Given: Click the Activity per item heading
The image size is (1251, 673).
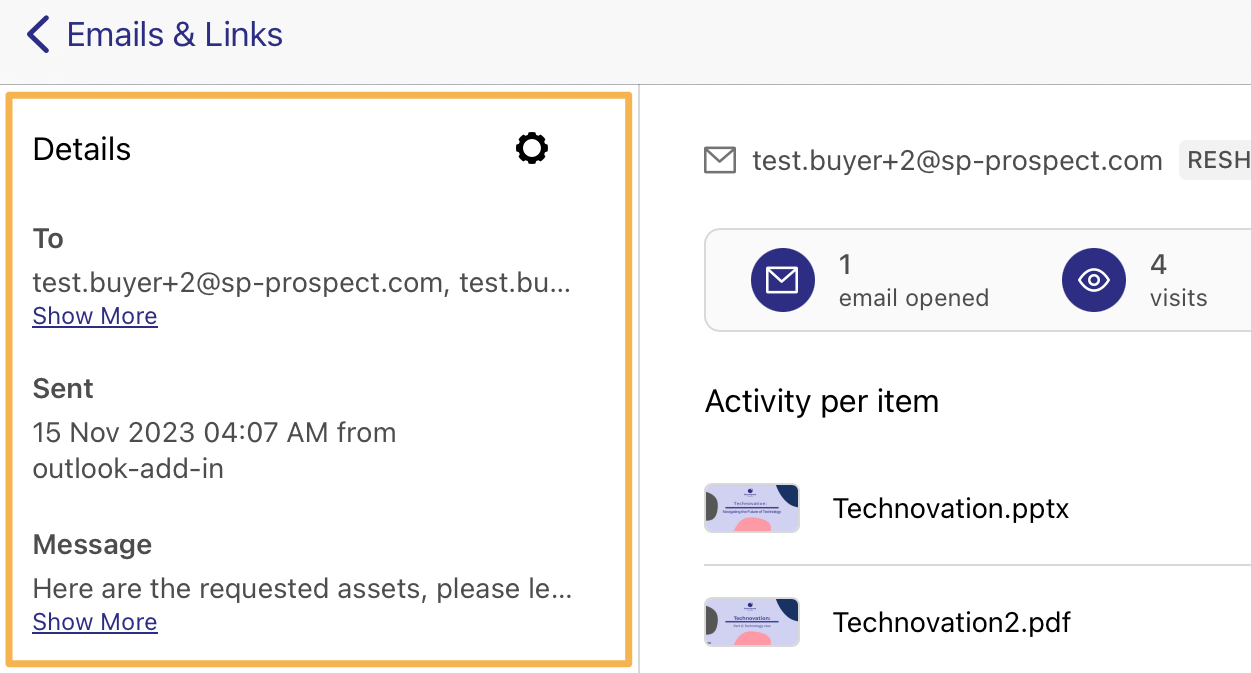Looking at the screenshot, I should pyautogui.click(x=822, y=402).
